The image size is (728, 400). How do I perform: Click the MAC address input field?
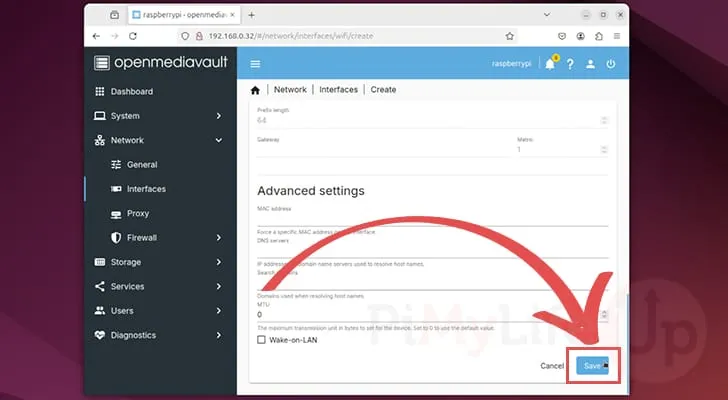click(432, 219)
